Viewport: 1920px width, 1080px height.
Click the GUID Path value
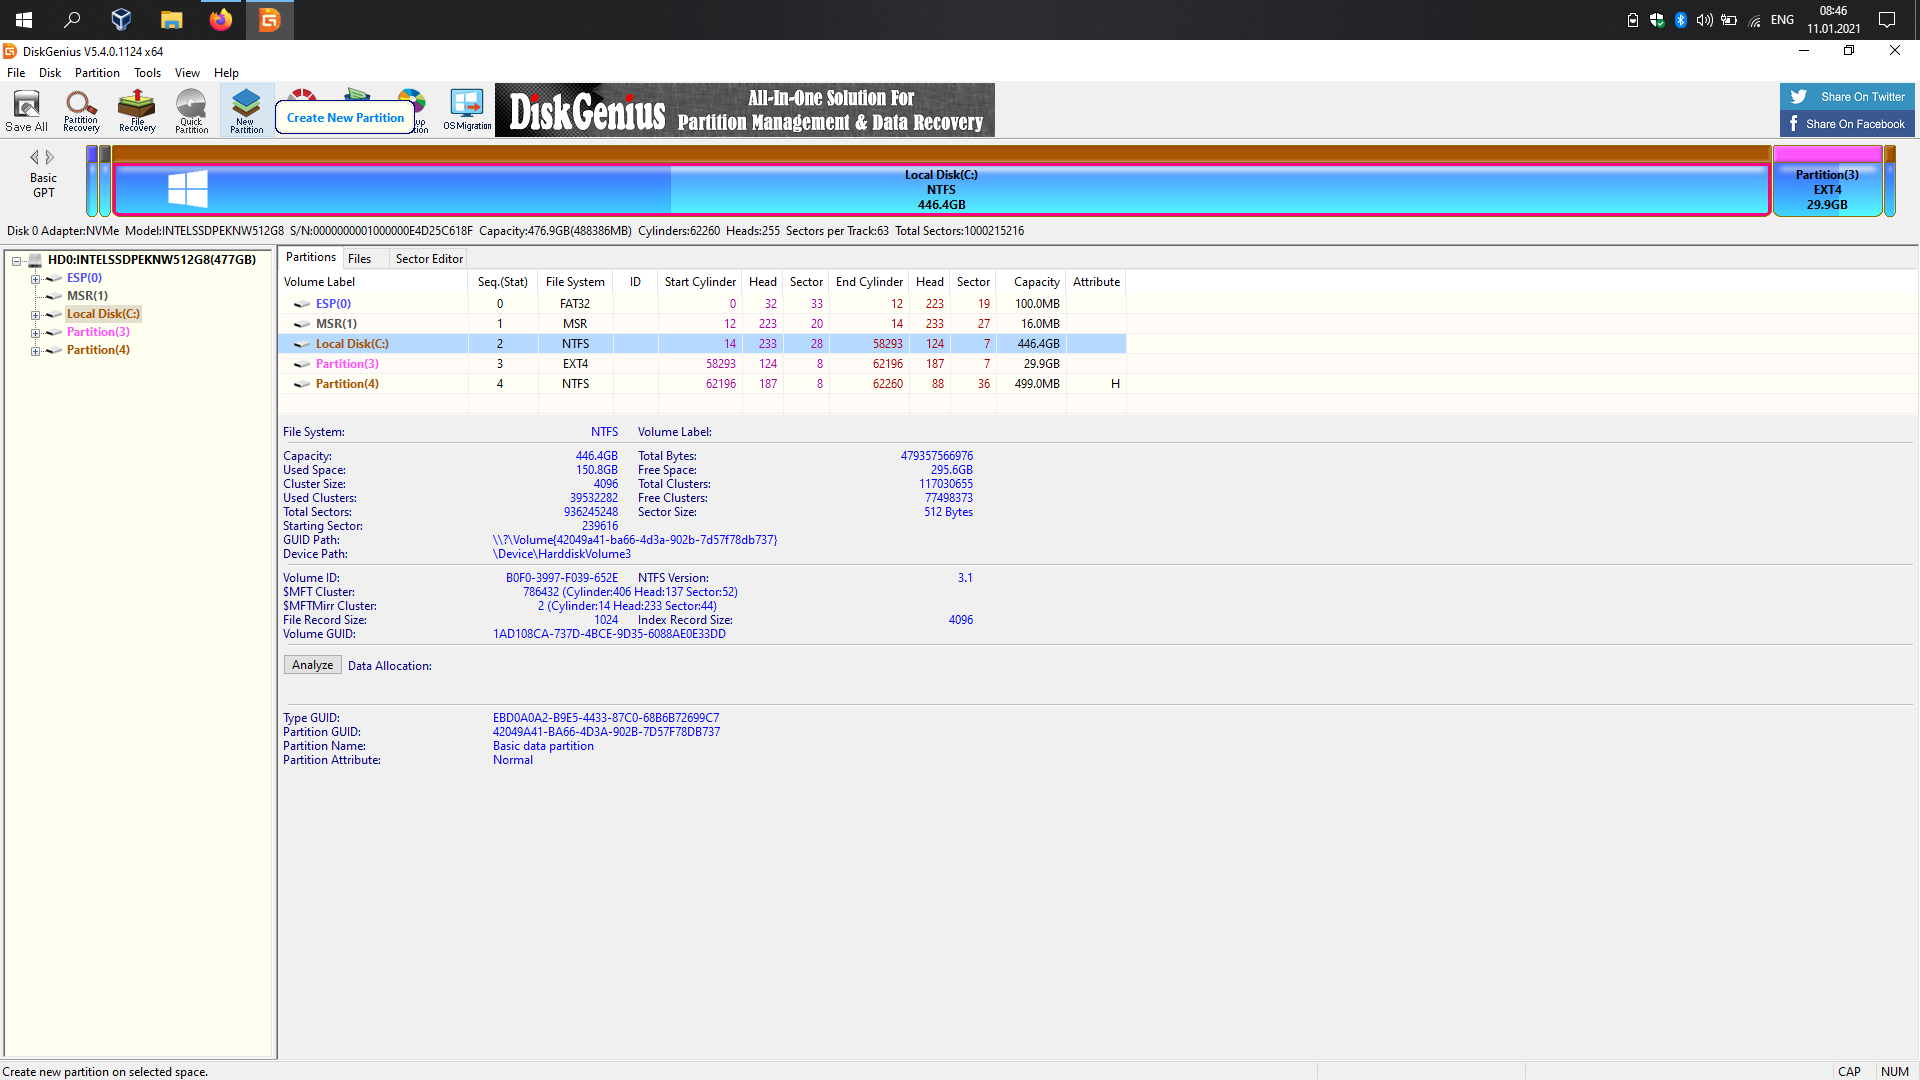pyautogui.click(x=635, y=540)
